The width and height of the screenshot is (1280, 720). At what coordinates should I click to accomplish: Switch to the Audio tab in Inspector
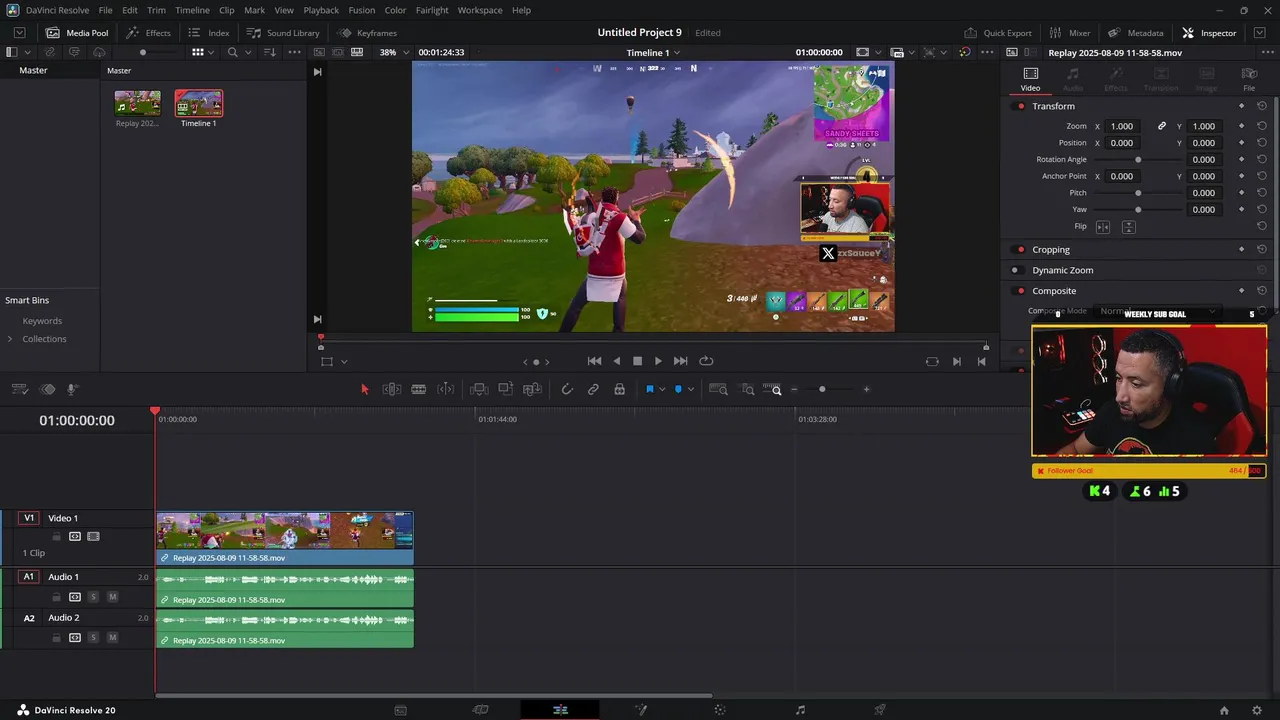click(1073, 79)
